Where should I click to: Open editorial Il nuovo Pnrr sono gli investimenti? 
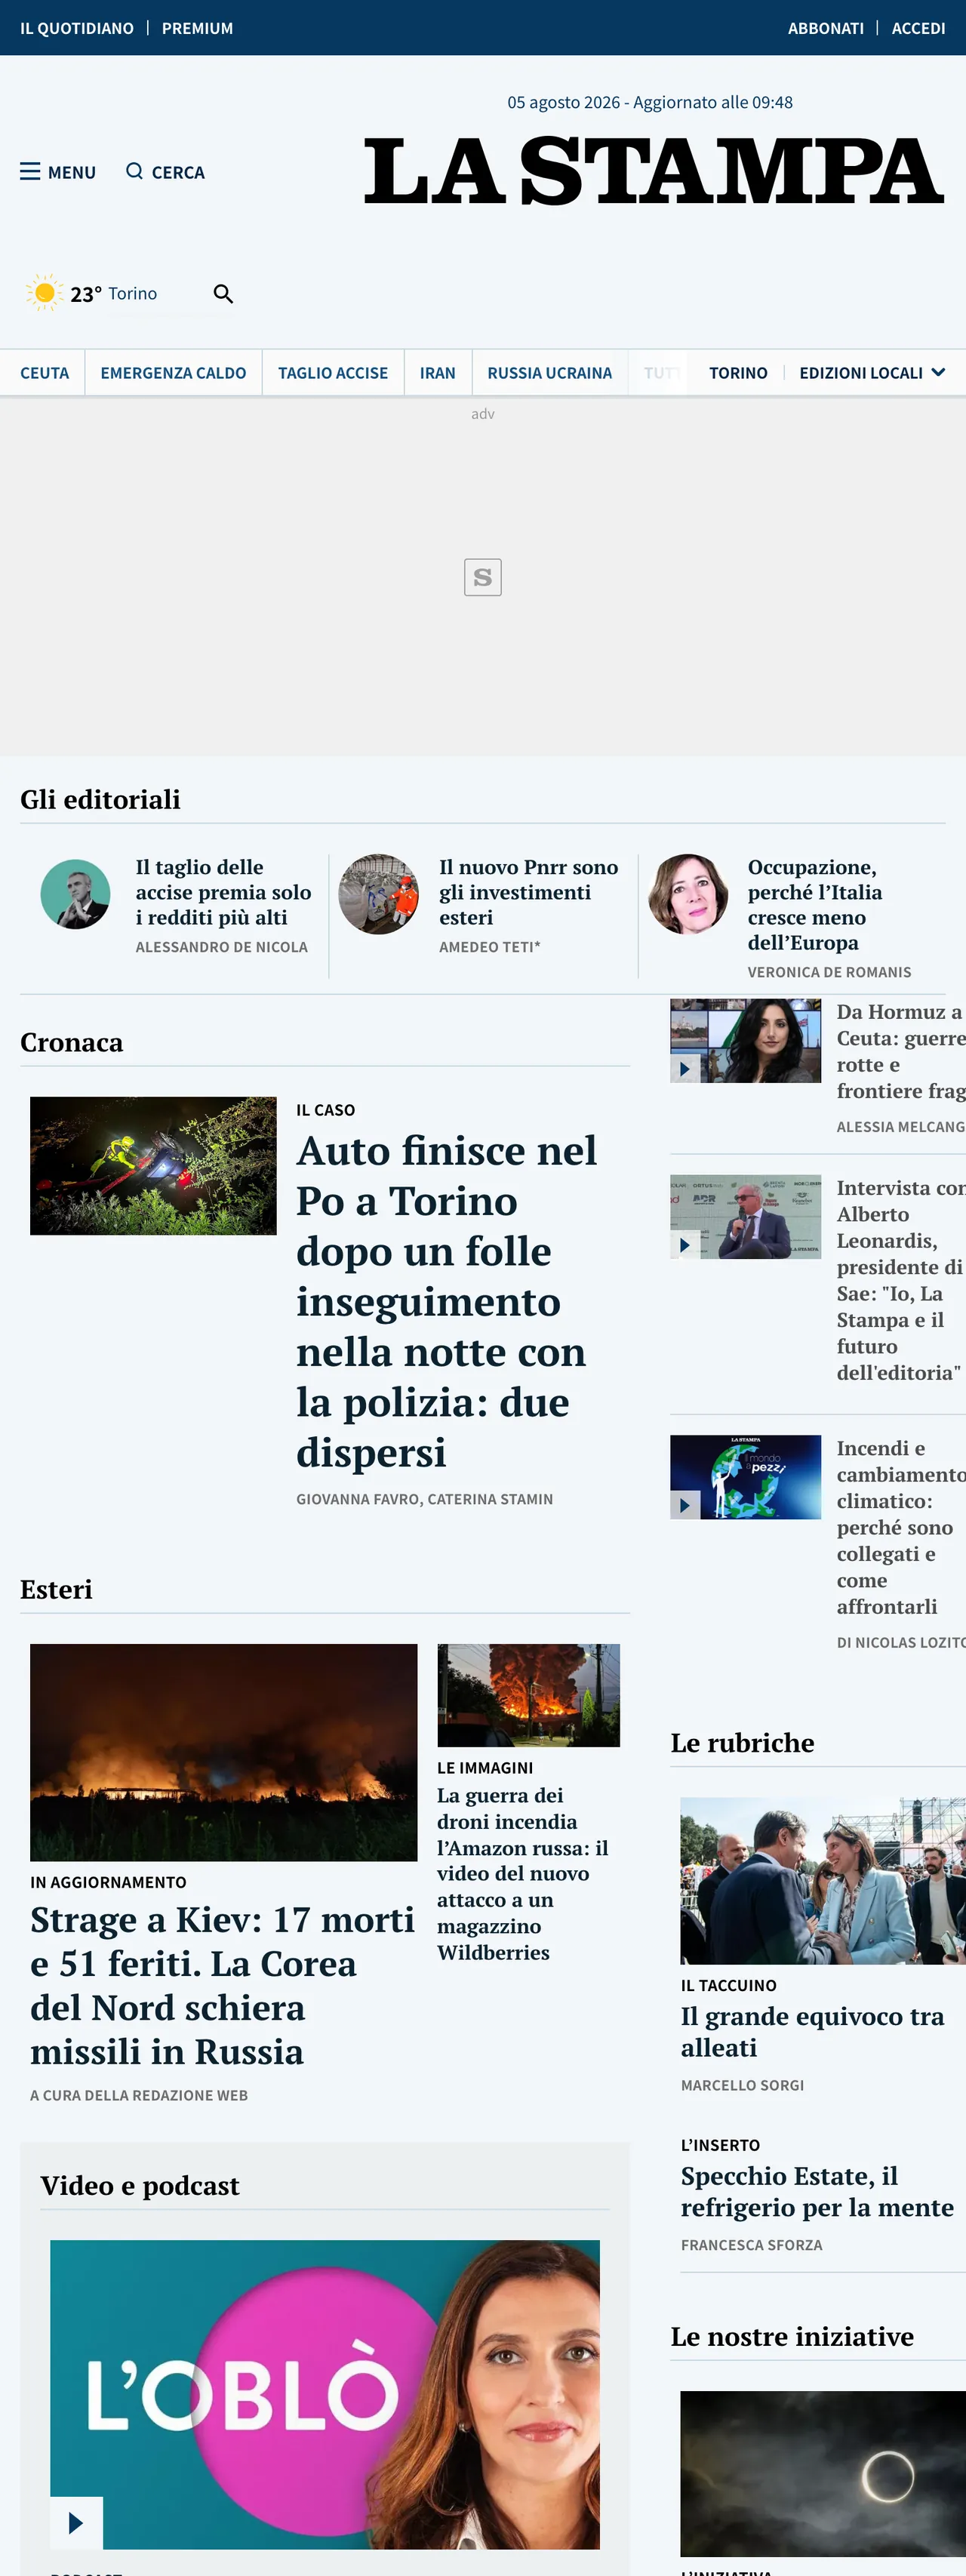528,892
